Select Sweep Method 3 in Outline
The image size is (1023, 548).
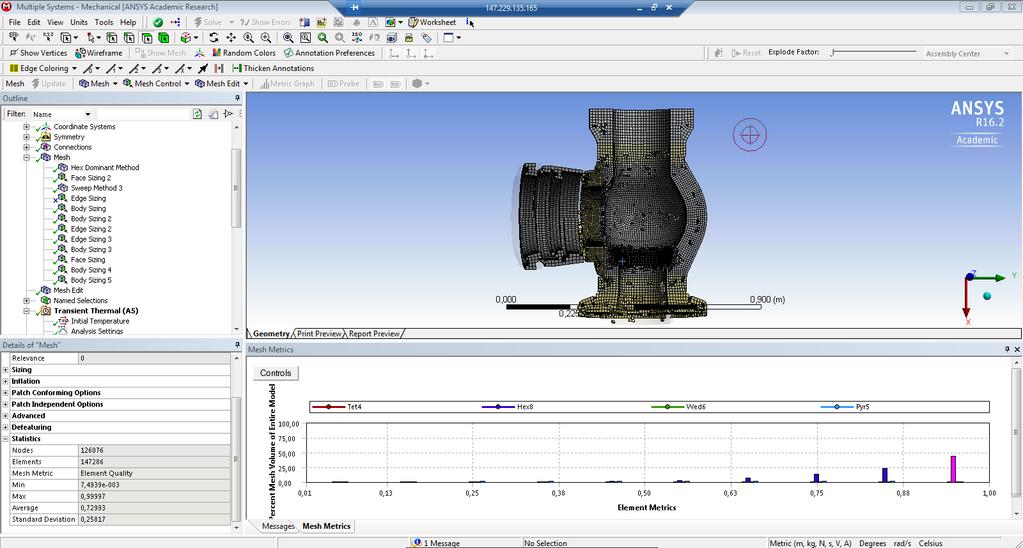coord(97,188)
